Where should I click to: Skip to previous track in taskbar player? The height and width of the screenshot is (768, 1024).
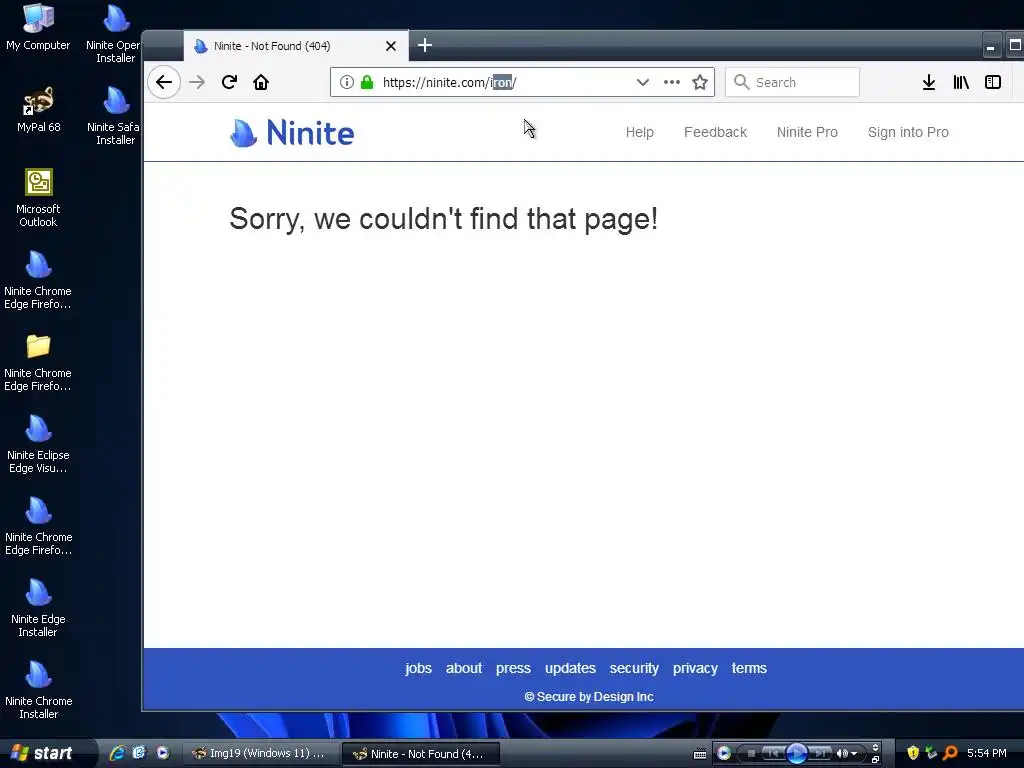click(773, 754)
